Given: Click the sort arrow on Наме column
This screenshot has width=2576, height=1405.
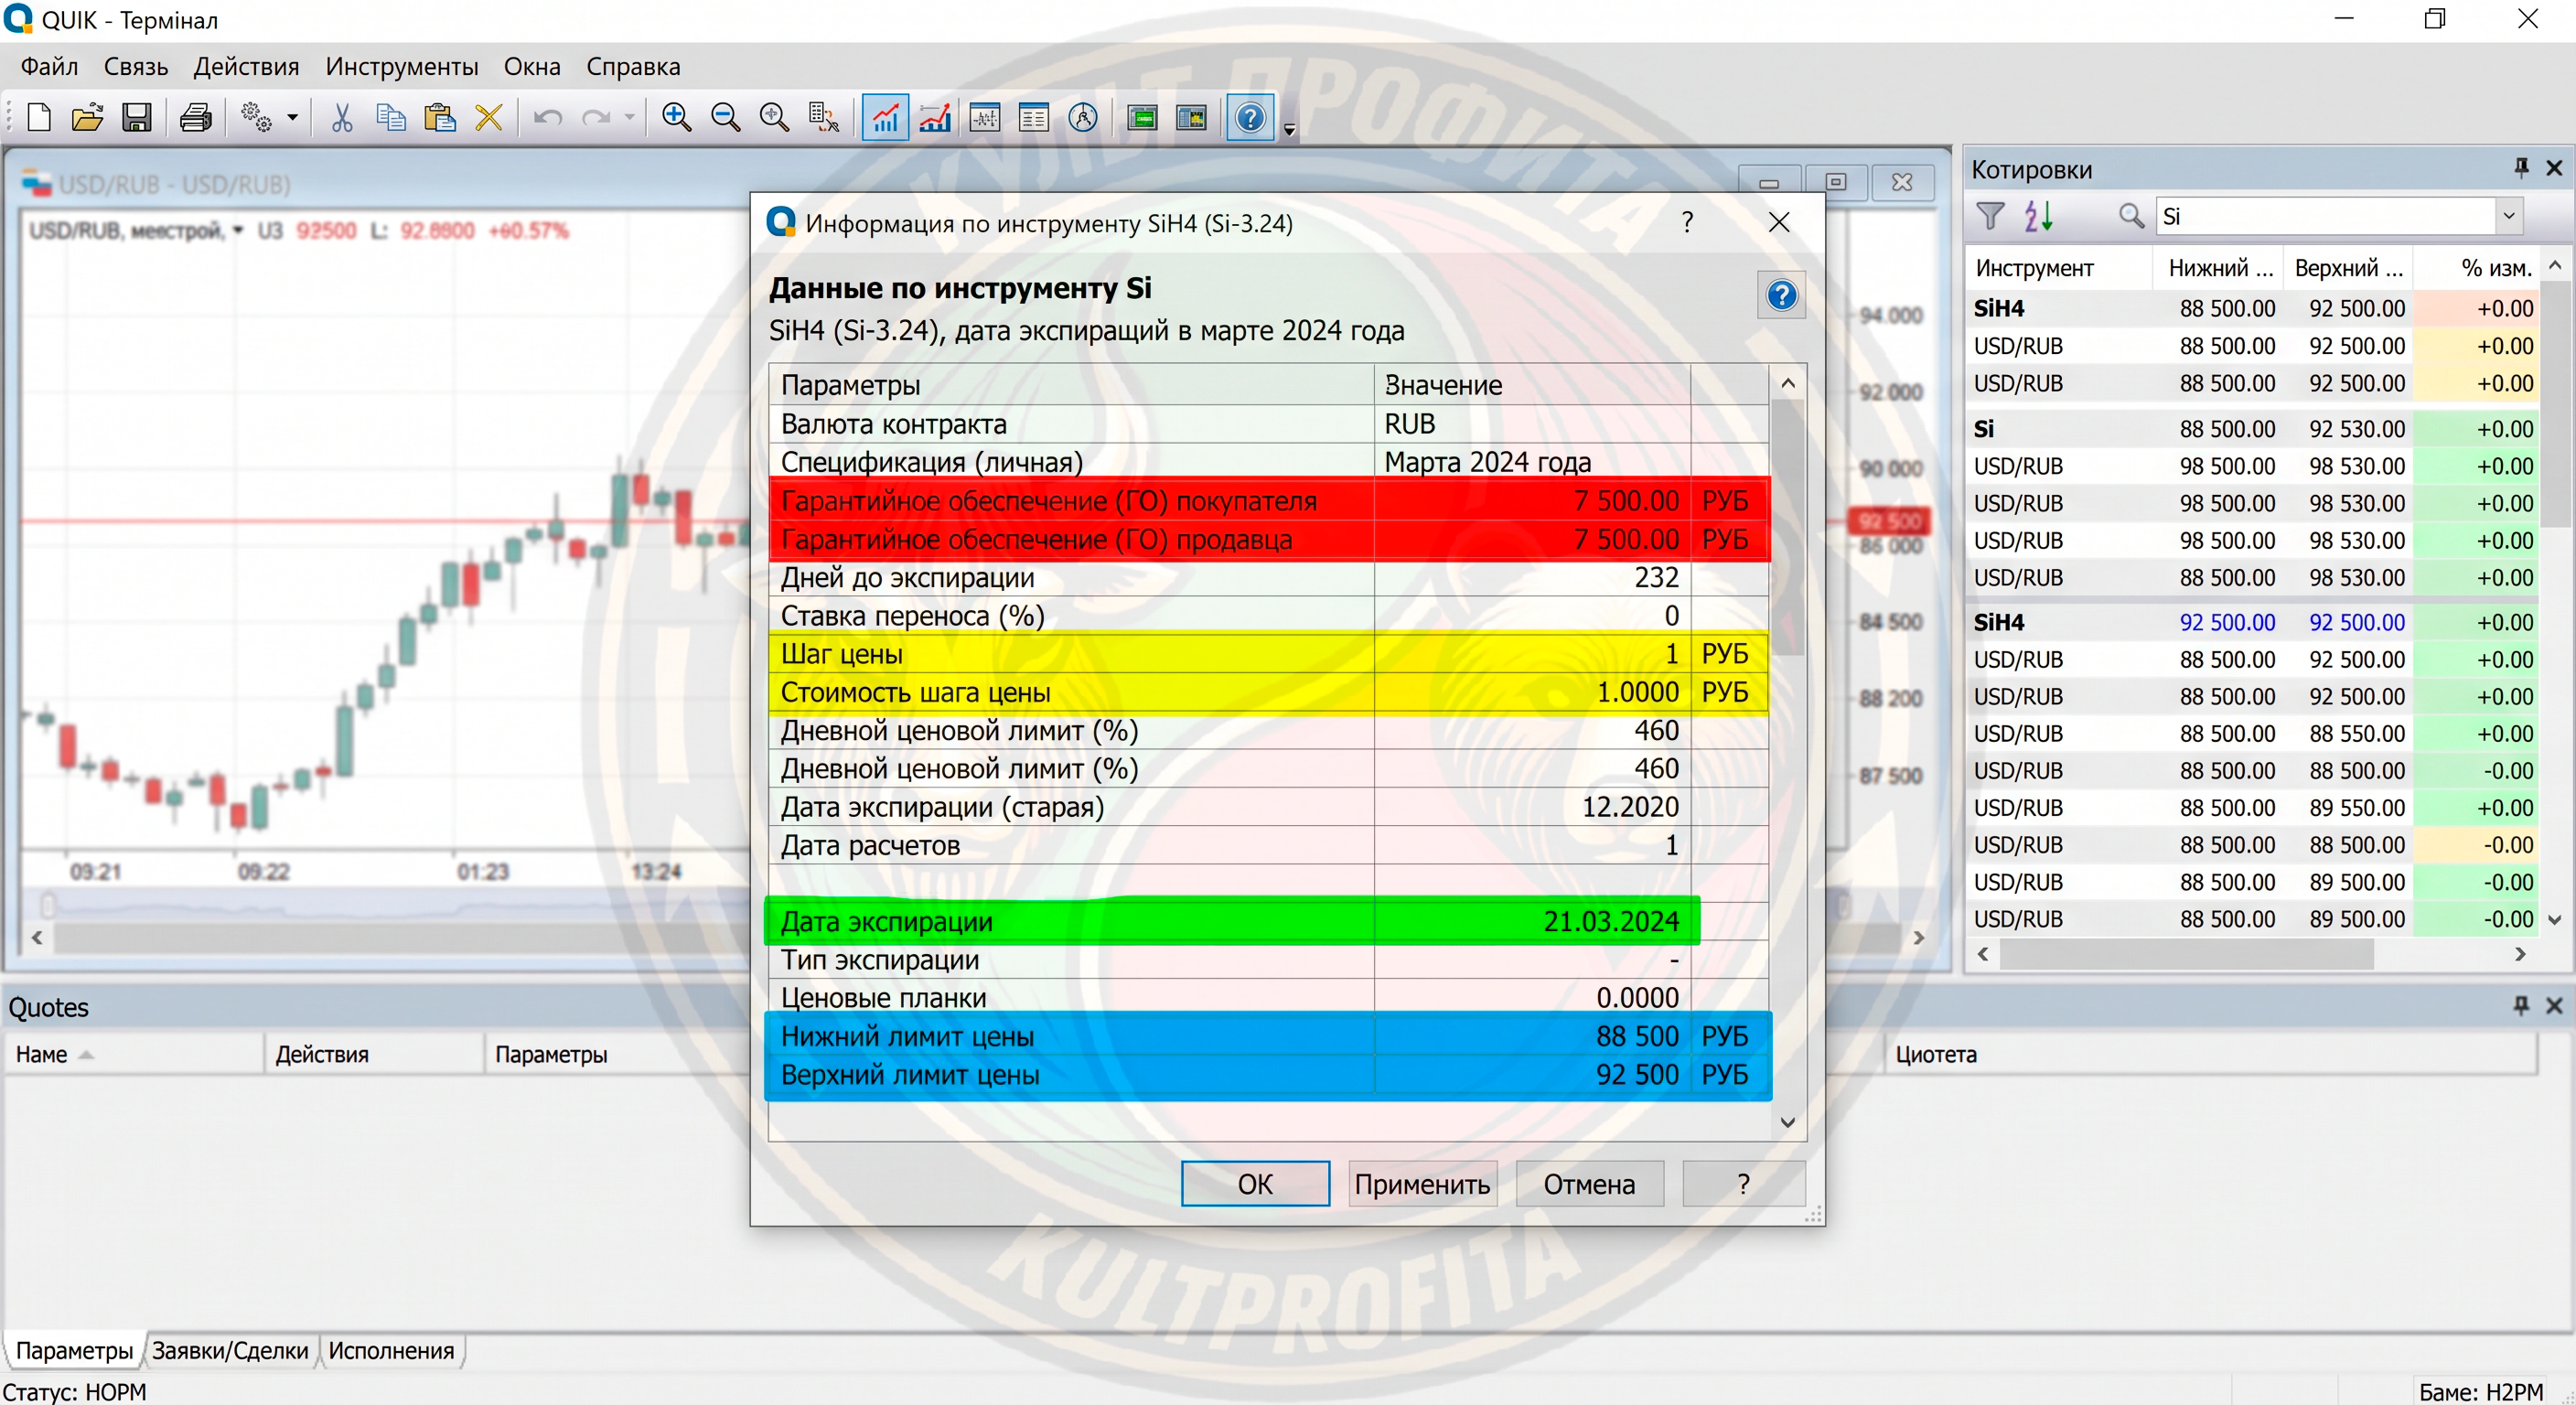Looking at the screenshot, I should pos(86,1055).
